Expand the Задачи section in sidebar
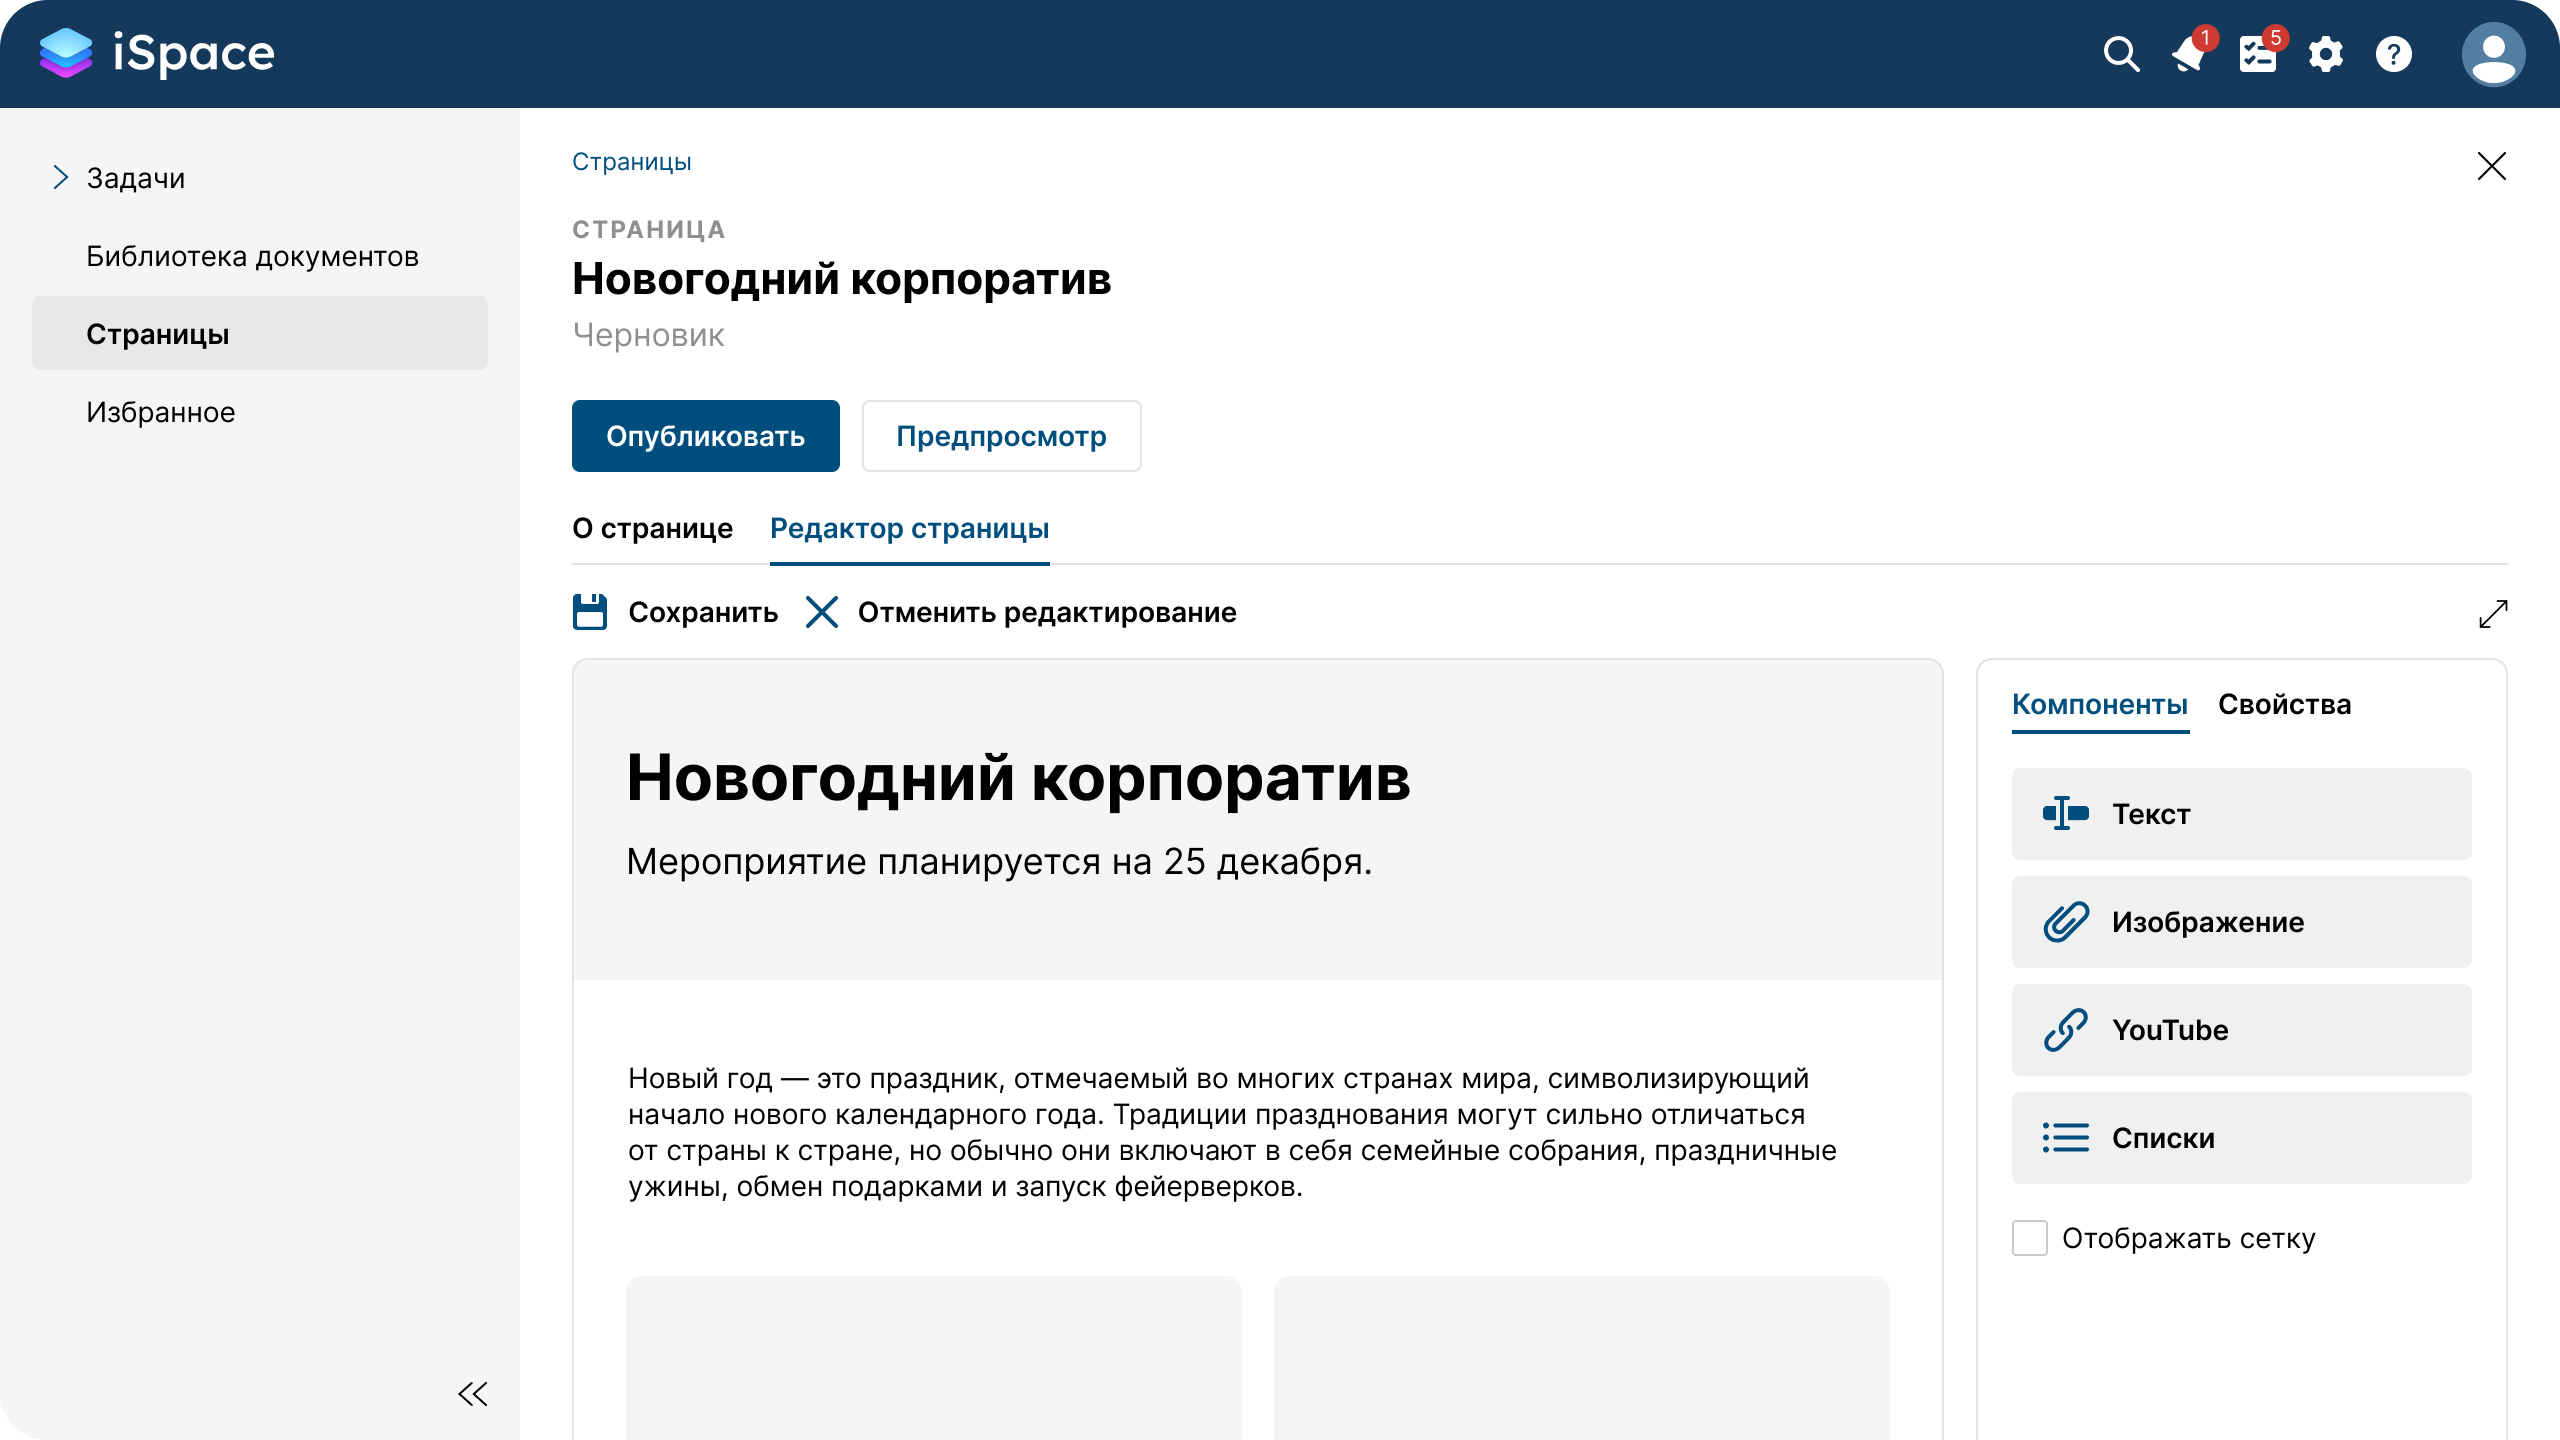Screen dimensions: 2560x1440 (61, 177)
